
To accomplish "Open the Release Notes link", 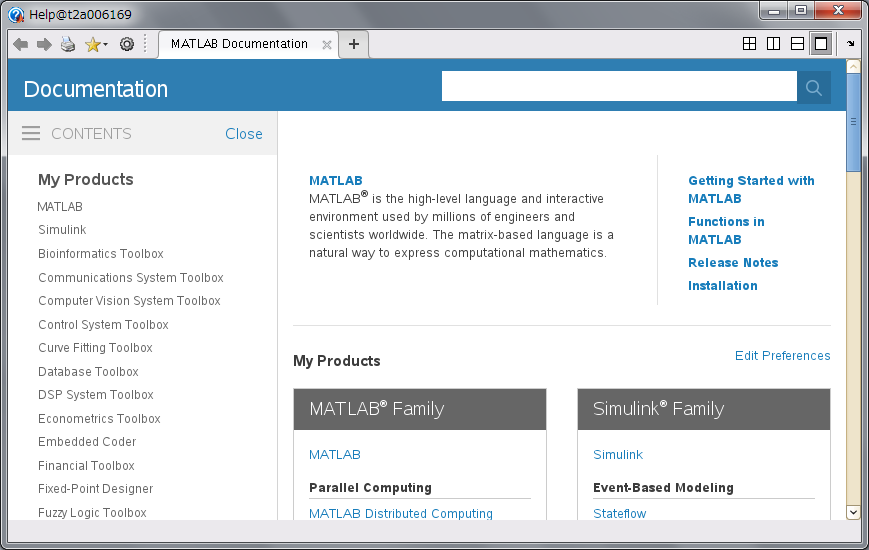I will coord(733,263).
